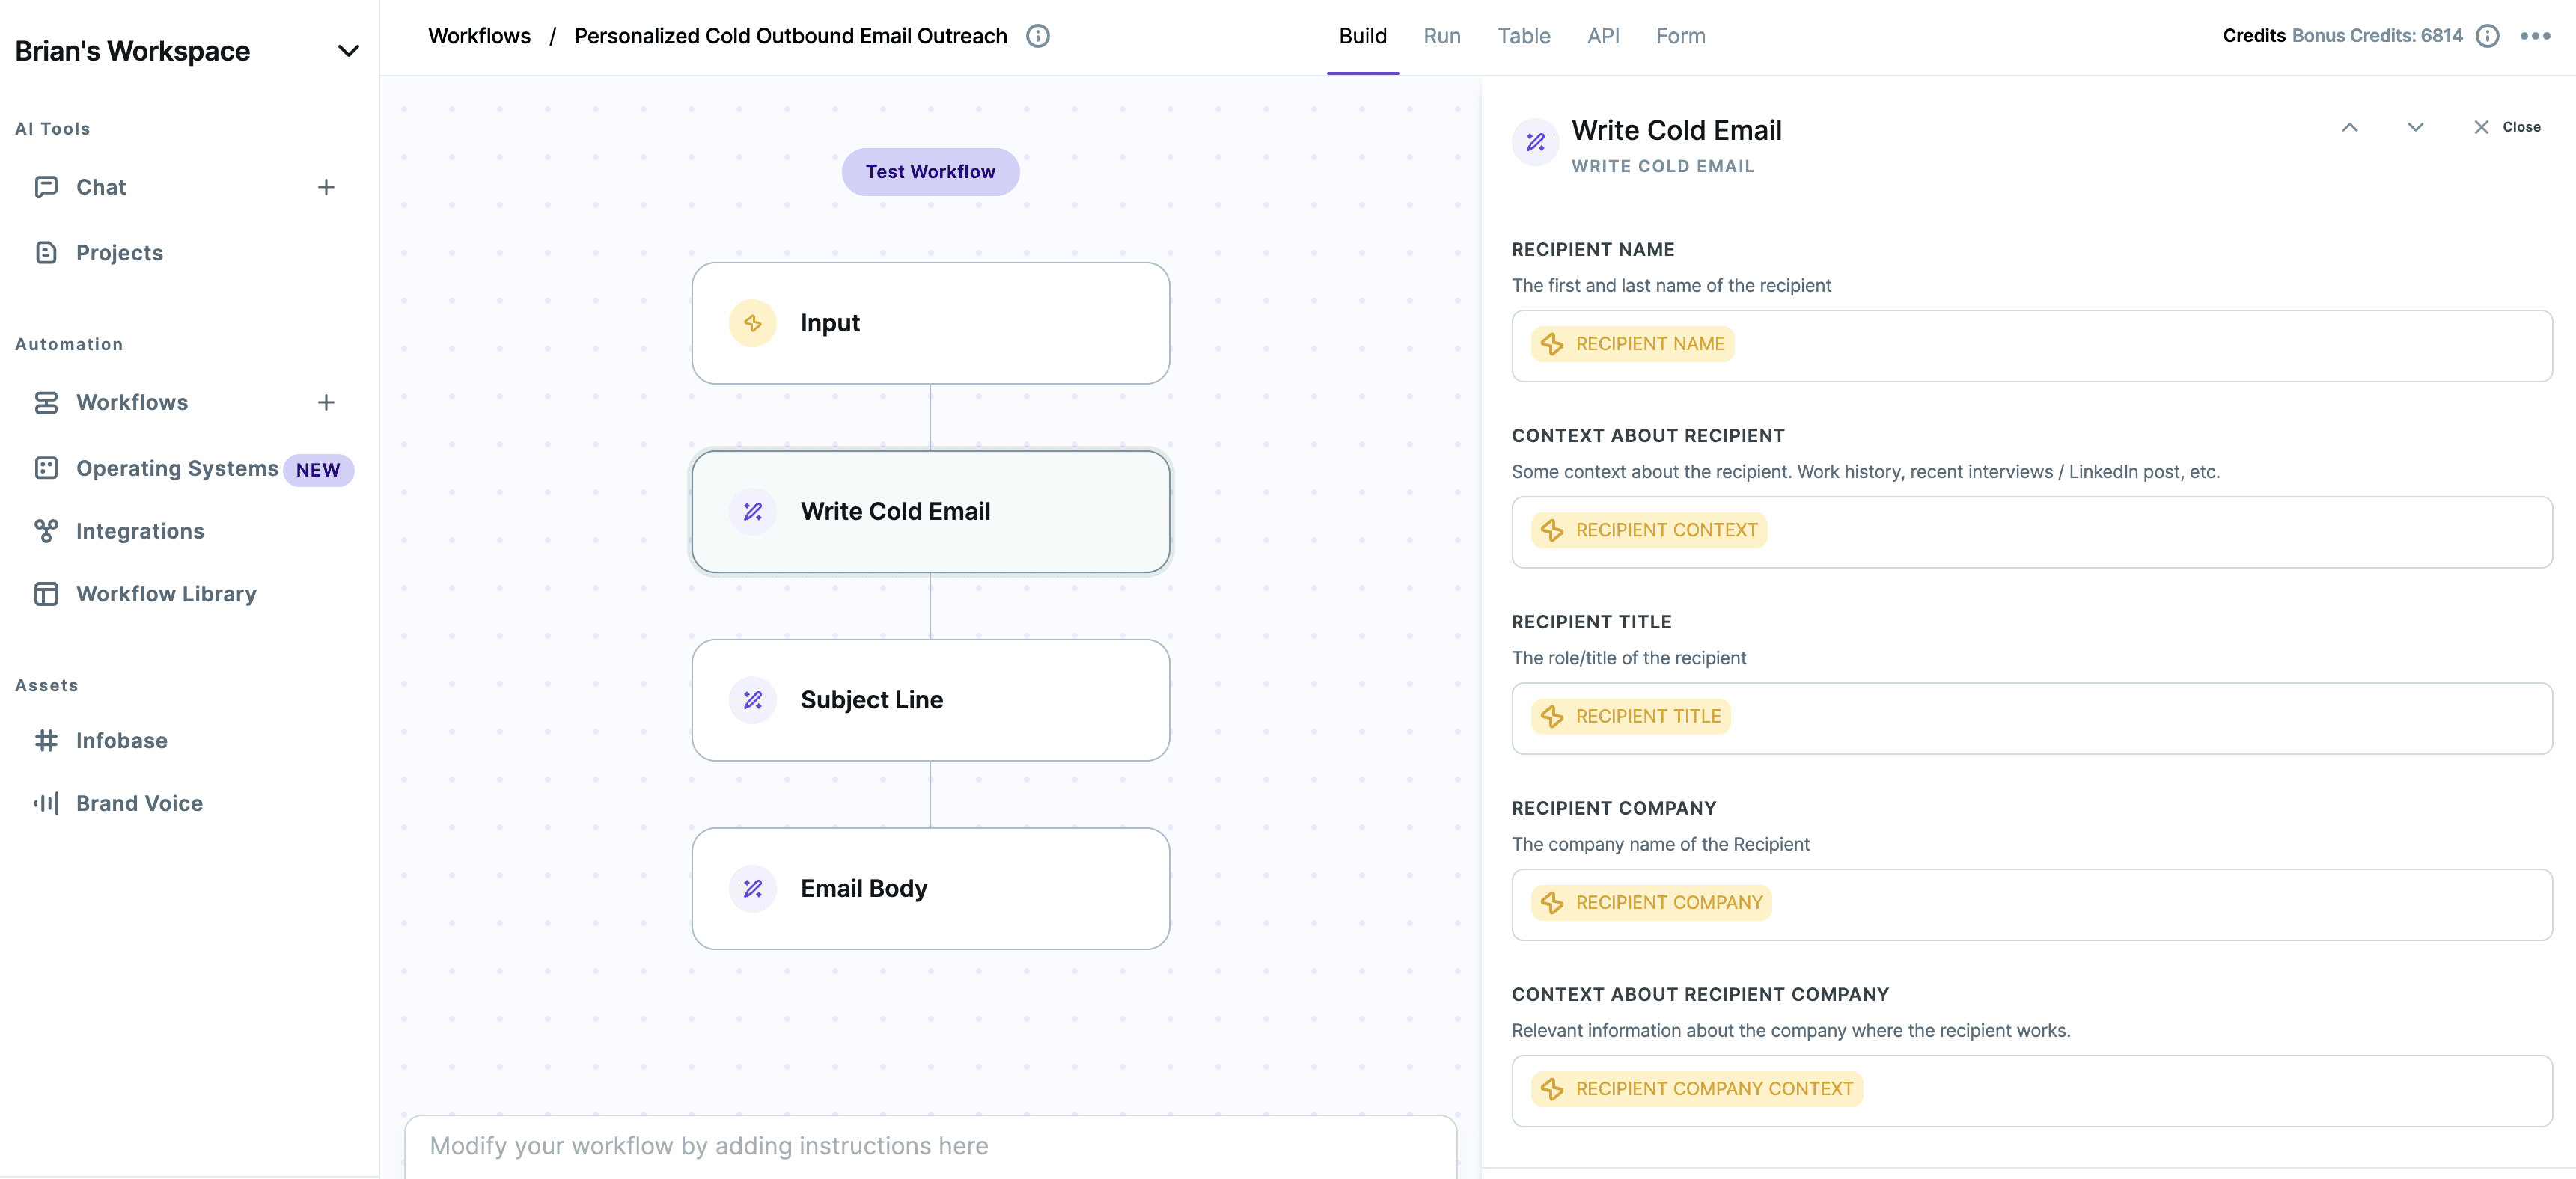Click the Chat speech bubble icon
2576x1179 pixels.
pos(46,187)
